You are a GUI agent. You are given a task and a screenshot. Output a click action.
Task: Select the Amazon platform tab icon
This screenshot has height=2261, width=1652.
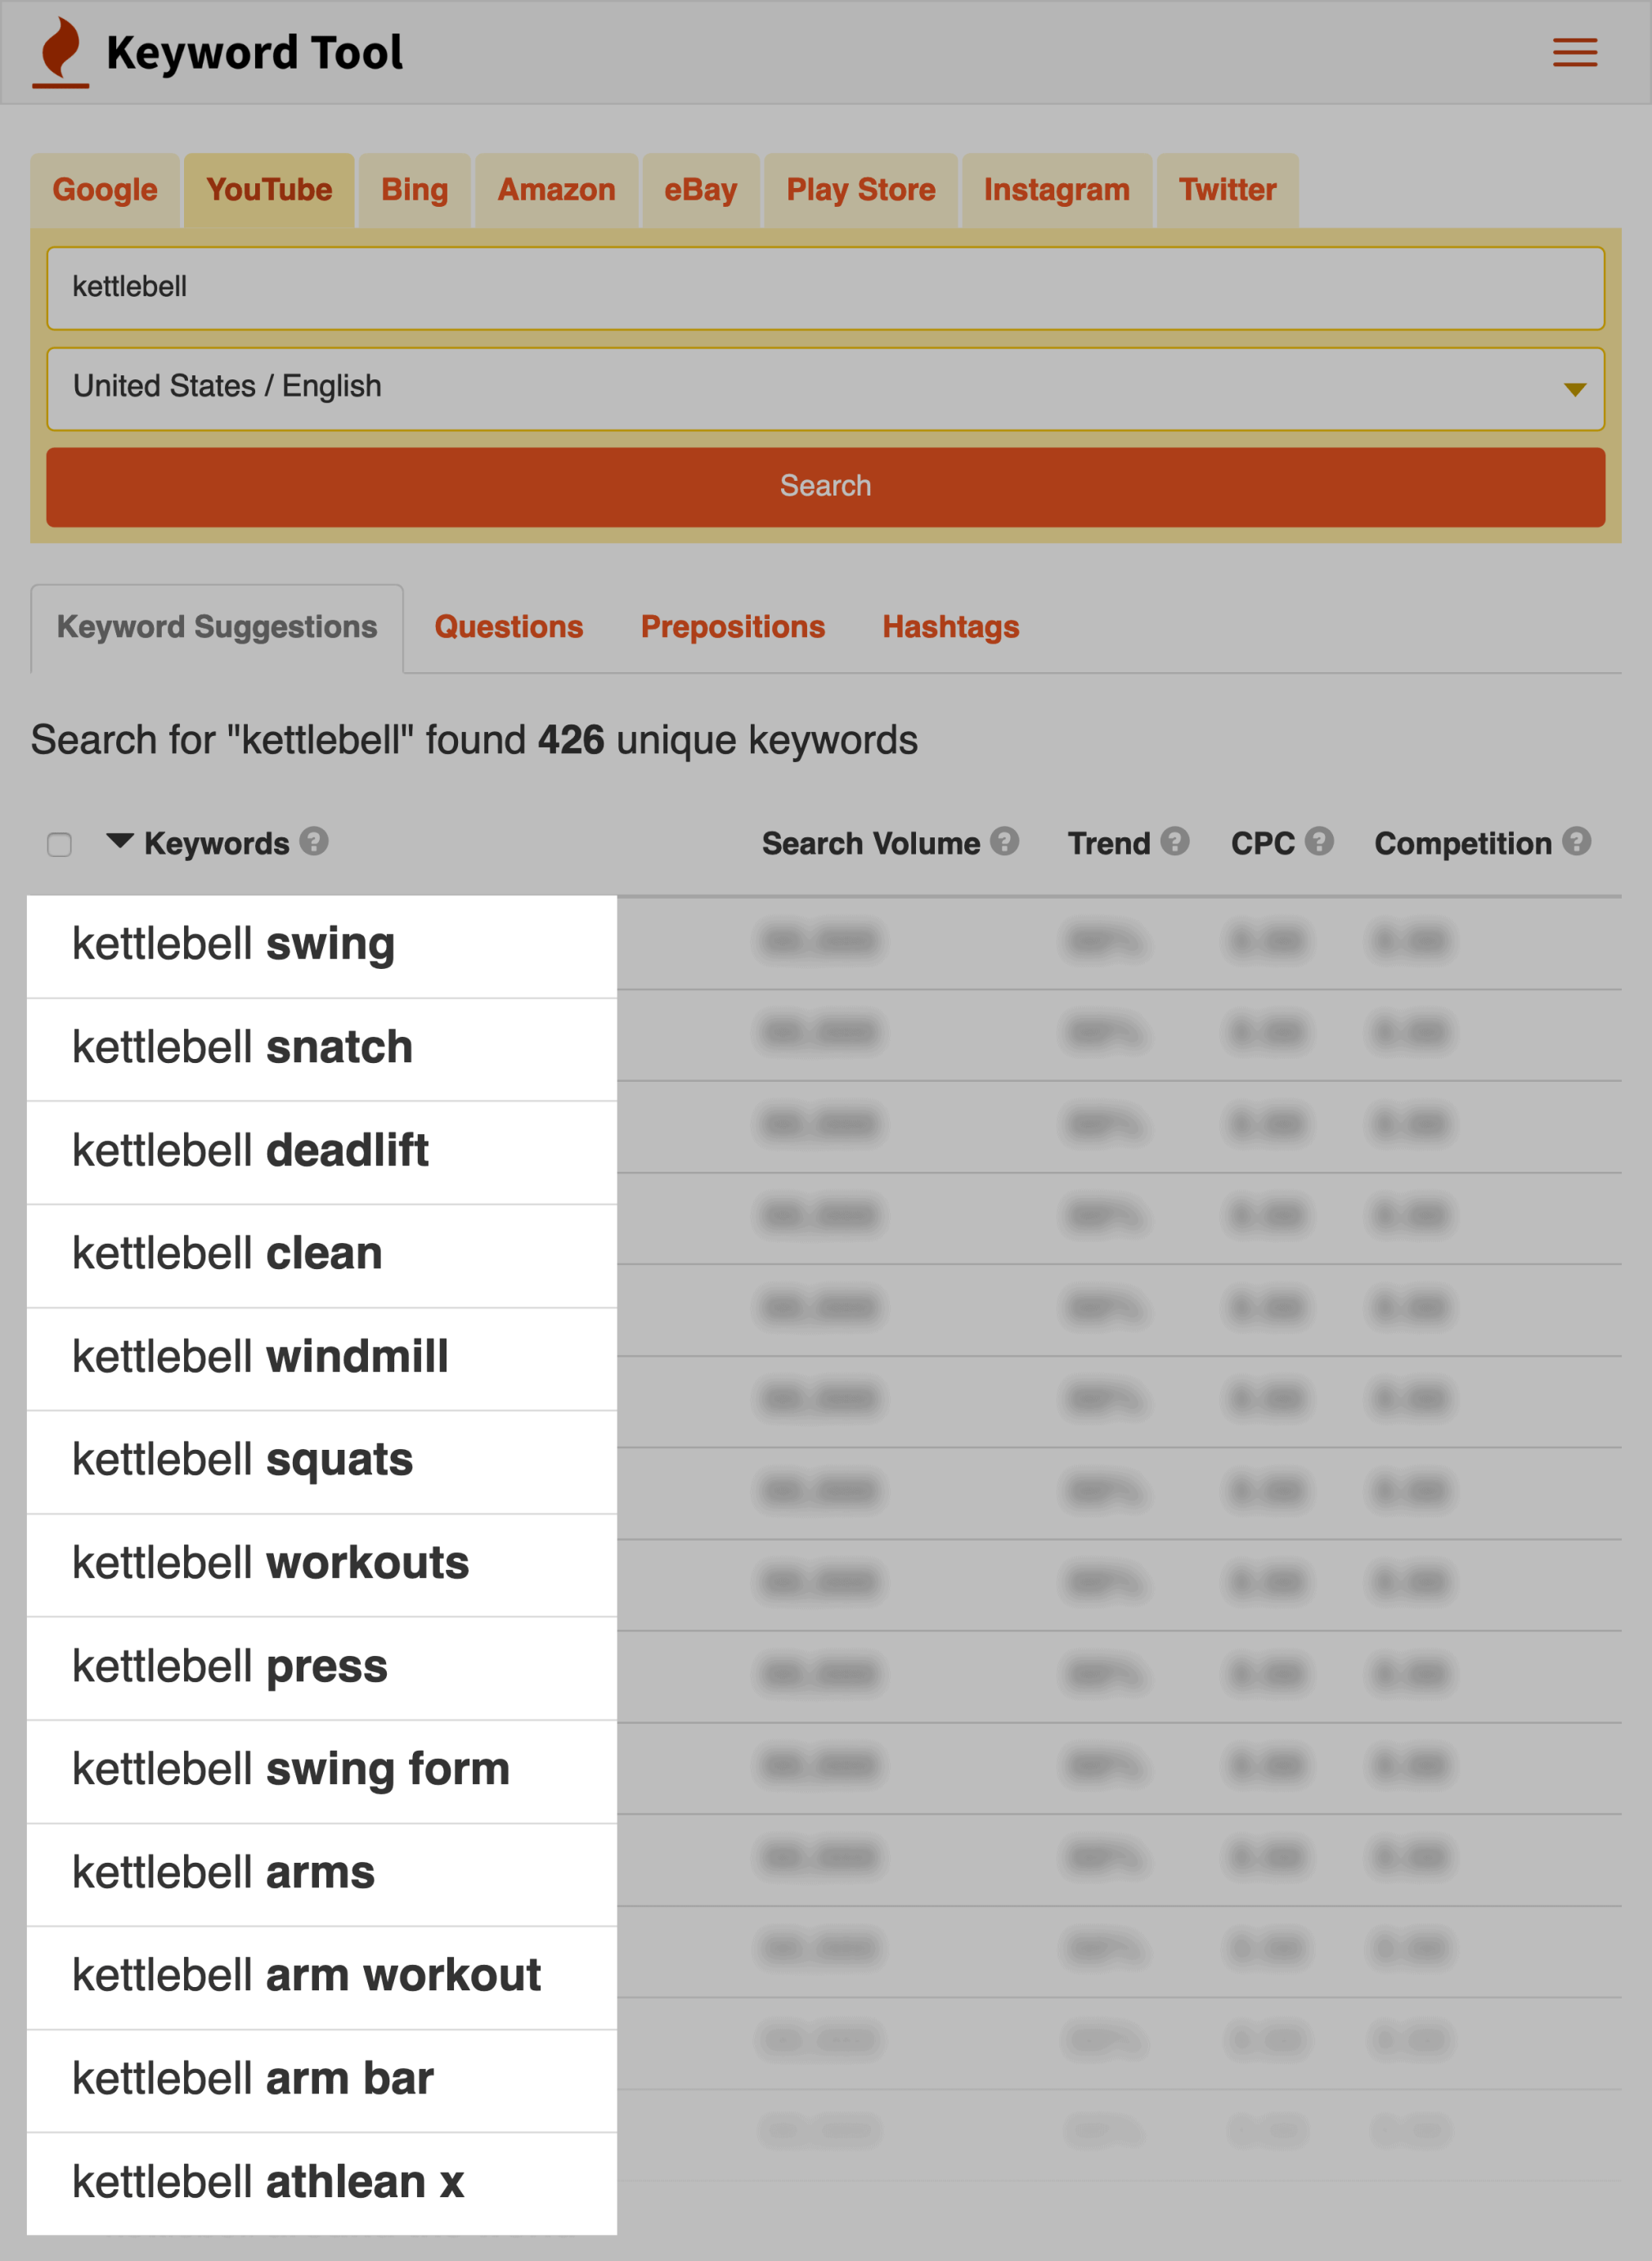coord(556,188)
